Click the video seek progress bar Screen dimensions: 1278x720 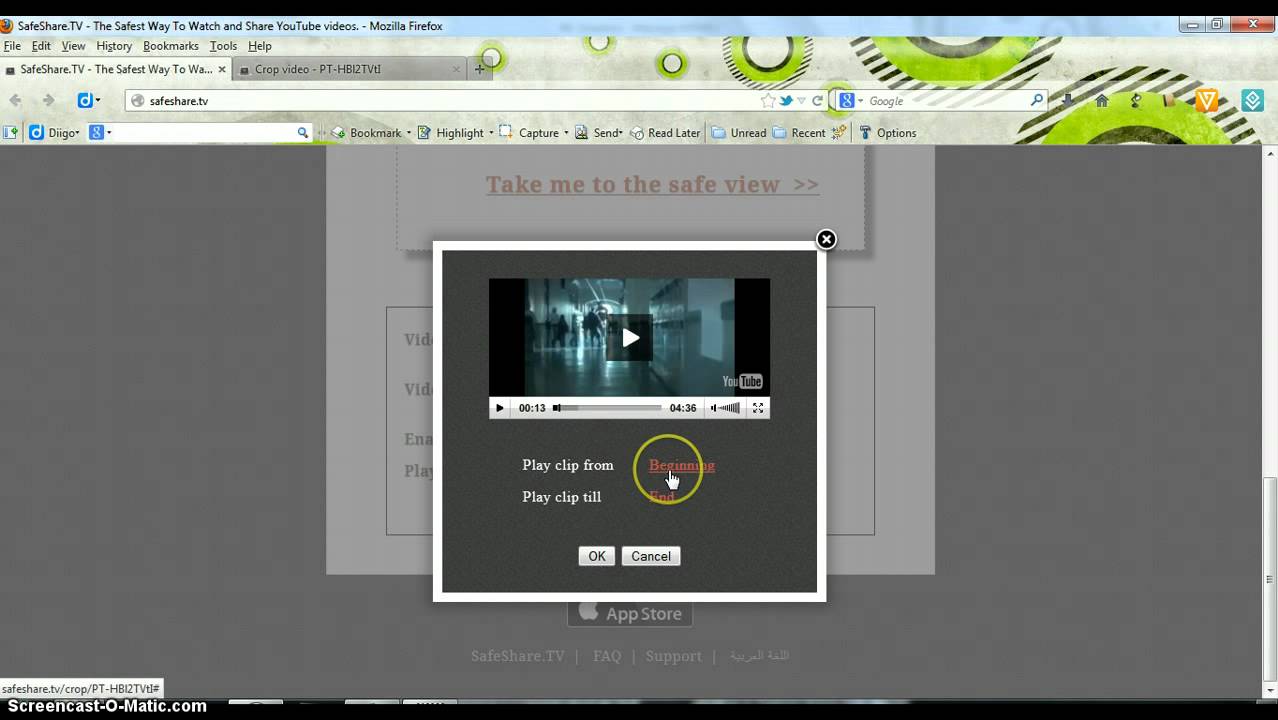[x=607, y=408]
